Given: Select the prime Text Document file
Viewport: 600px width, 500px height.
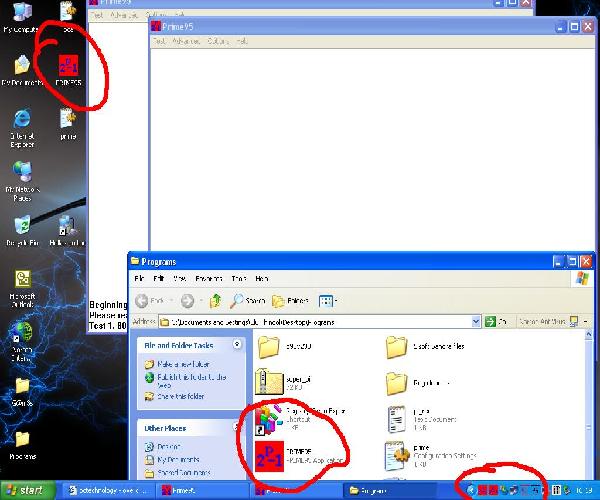Looking at the screenshot, I should [x=397, y=419].
